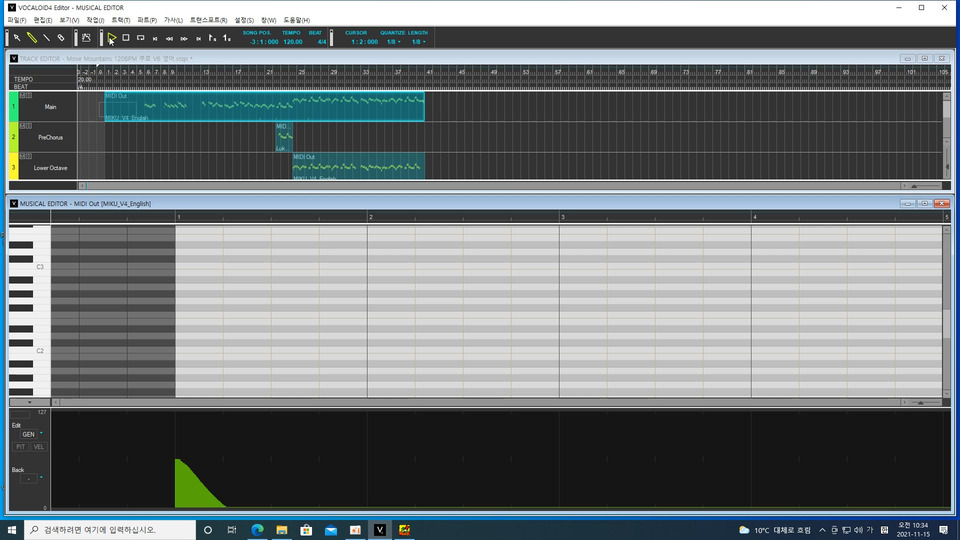Click the start marker flag icon
The image size is (960, 540).
(212, 38)
